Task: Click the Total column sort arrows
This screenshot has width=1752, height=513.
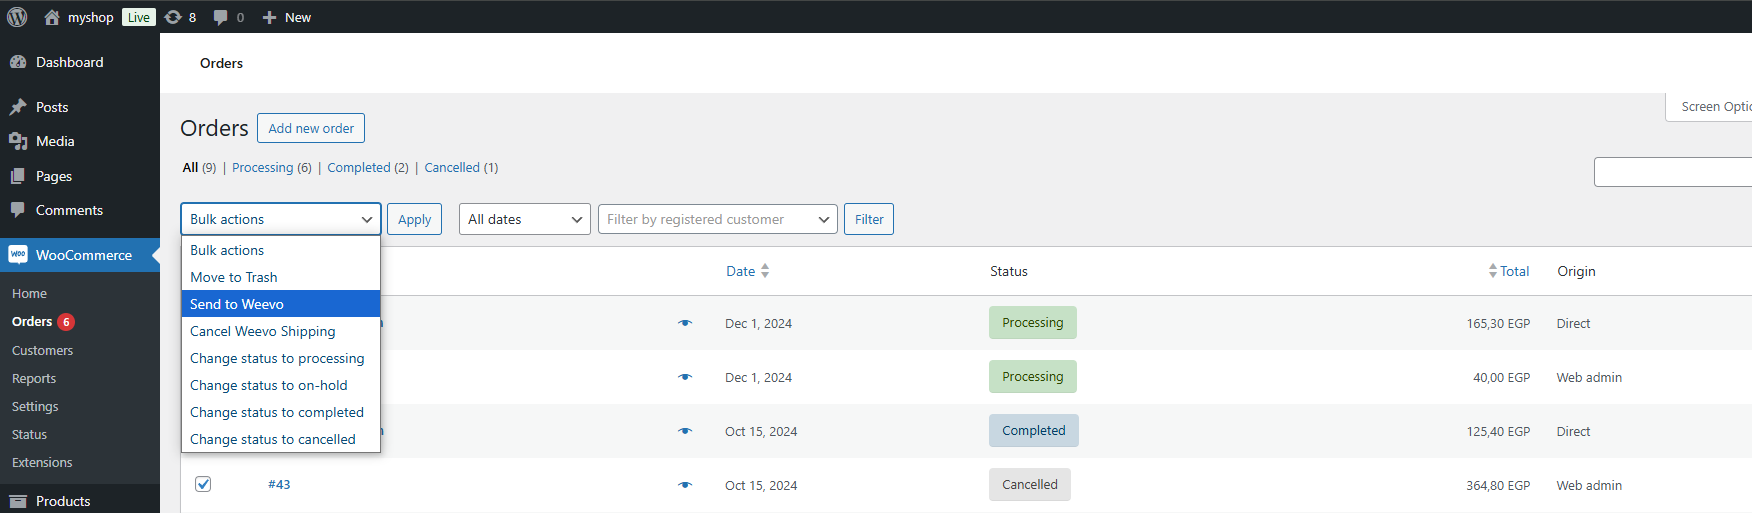Action: pos(1493,271)
